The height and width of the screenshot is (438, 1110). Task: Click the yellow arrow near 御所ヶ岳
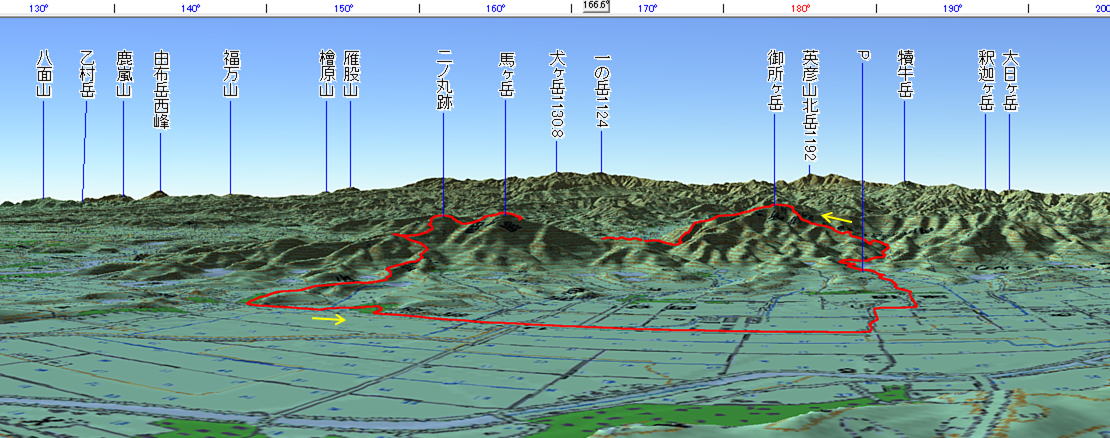tap(837, 216)
